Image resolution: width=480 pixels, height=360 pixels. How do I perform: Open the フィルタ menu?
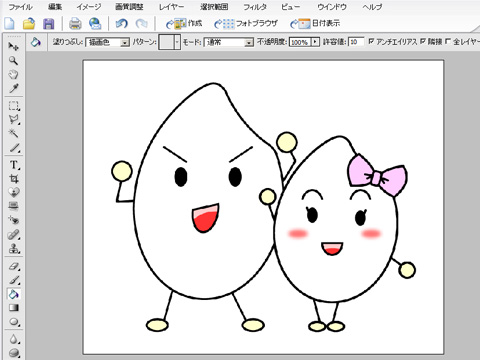click(x=255, y=7)
